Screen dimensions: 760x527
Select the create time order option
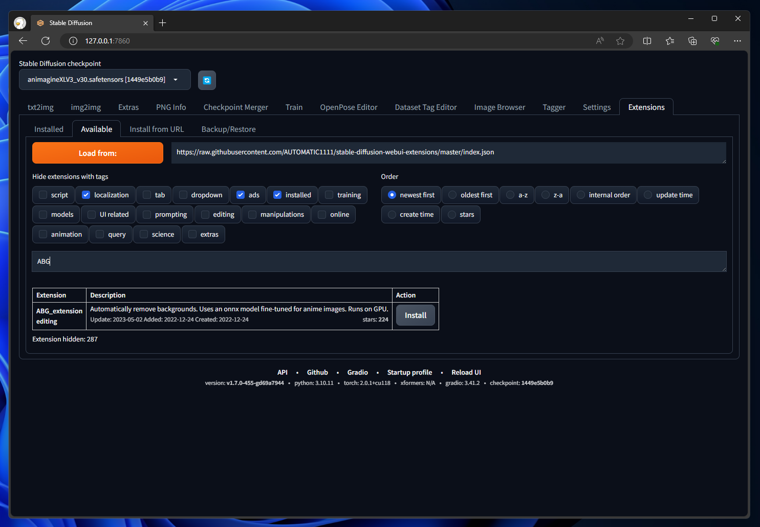pos(392,214)
